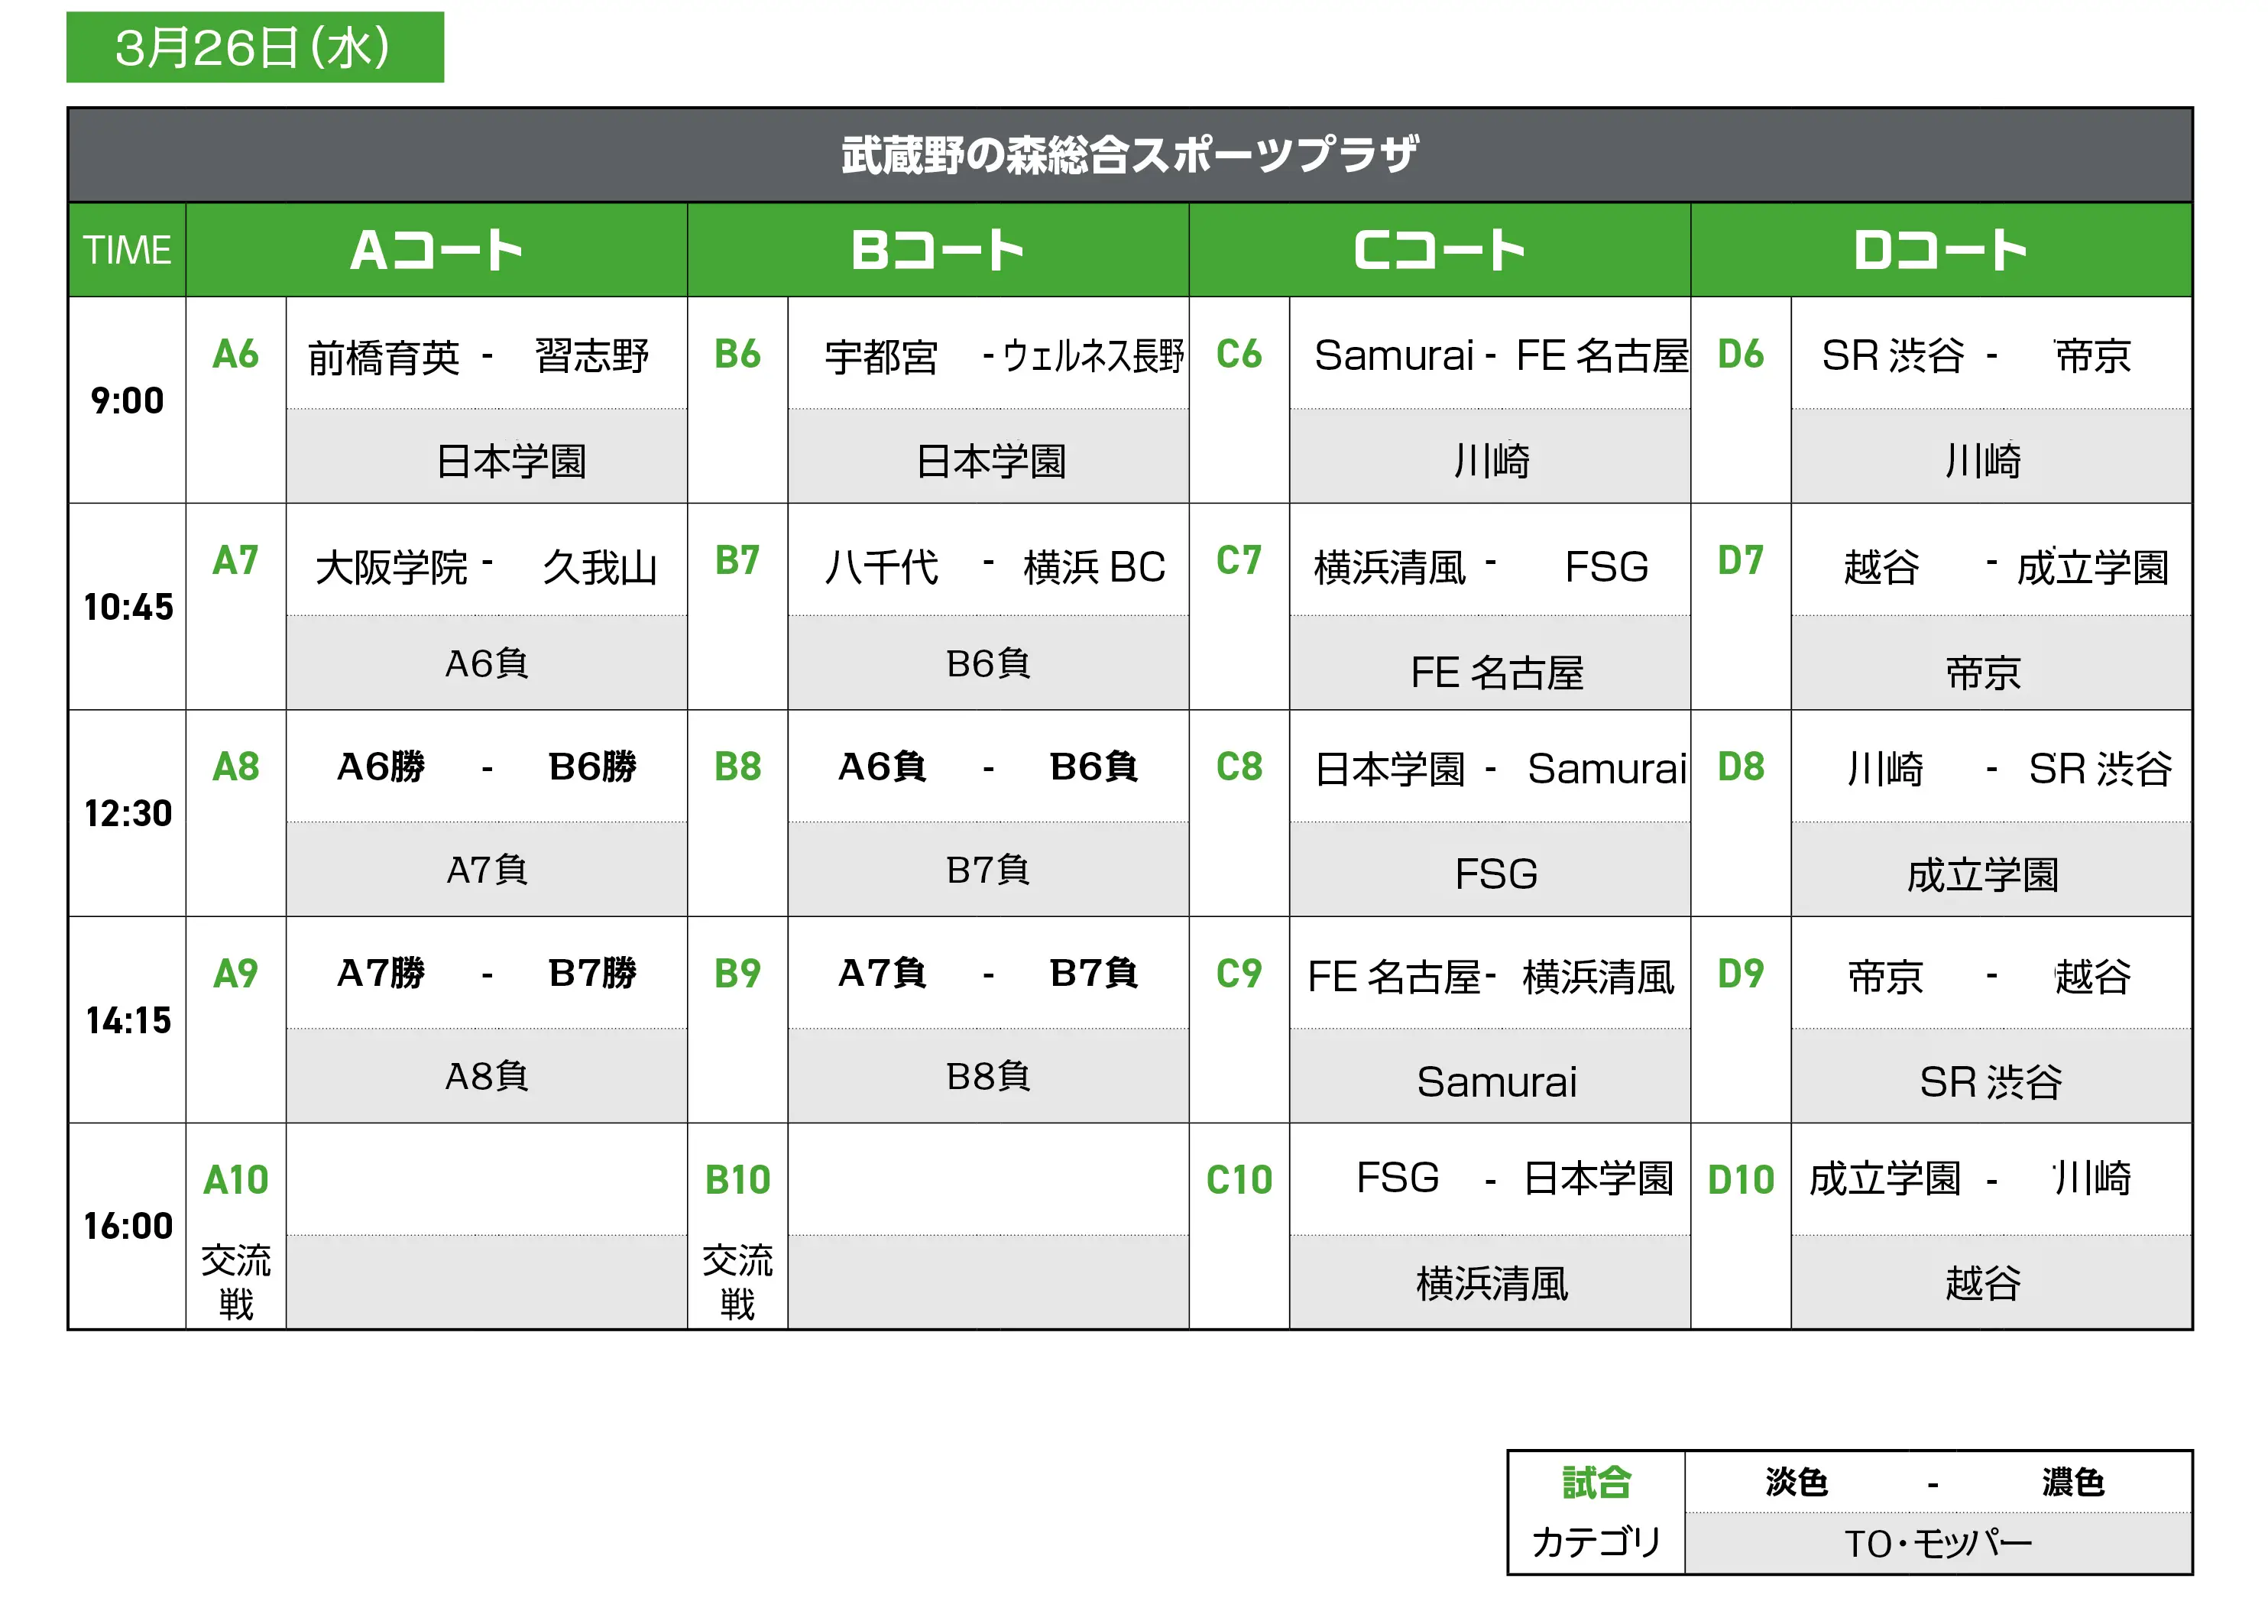The image size is (2268, 1624).
Task: Select team 八千代 in game B7
Action: tap(882, 567)
